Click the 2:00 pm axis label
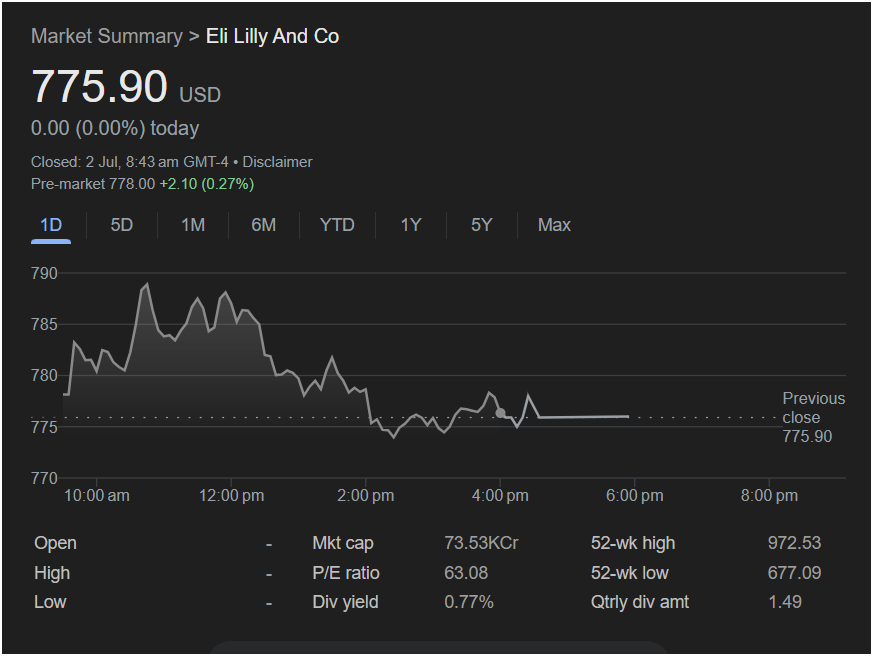This screenshot has height=656, width=873. 366,496
